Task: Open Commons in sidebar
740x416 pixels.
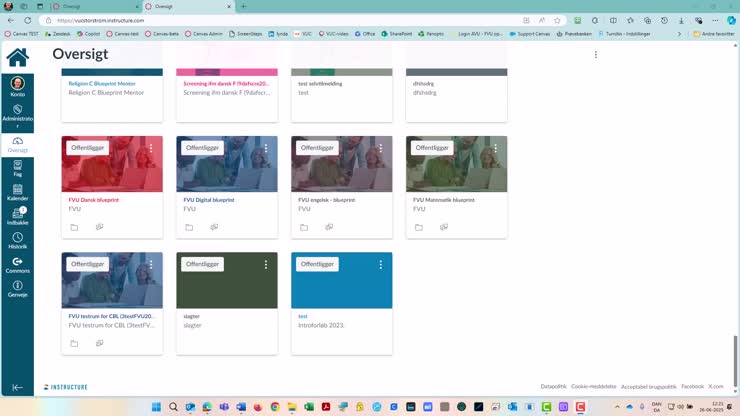Action: point(17,264)
